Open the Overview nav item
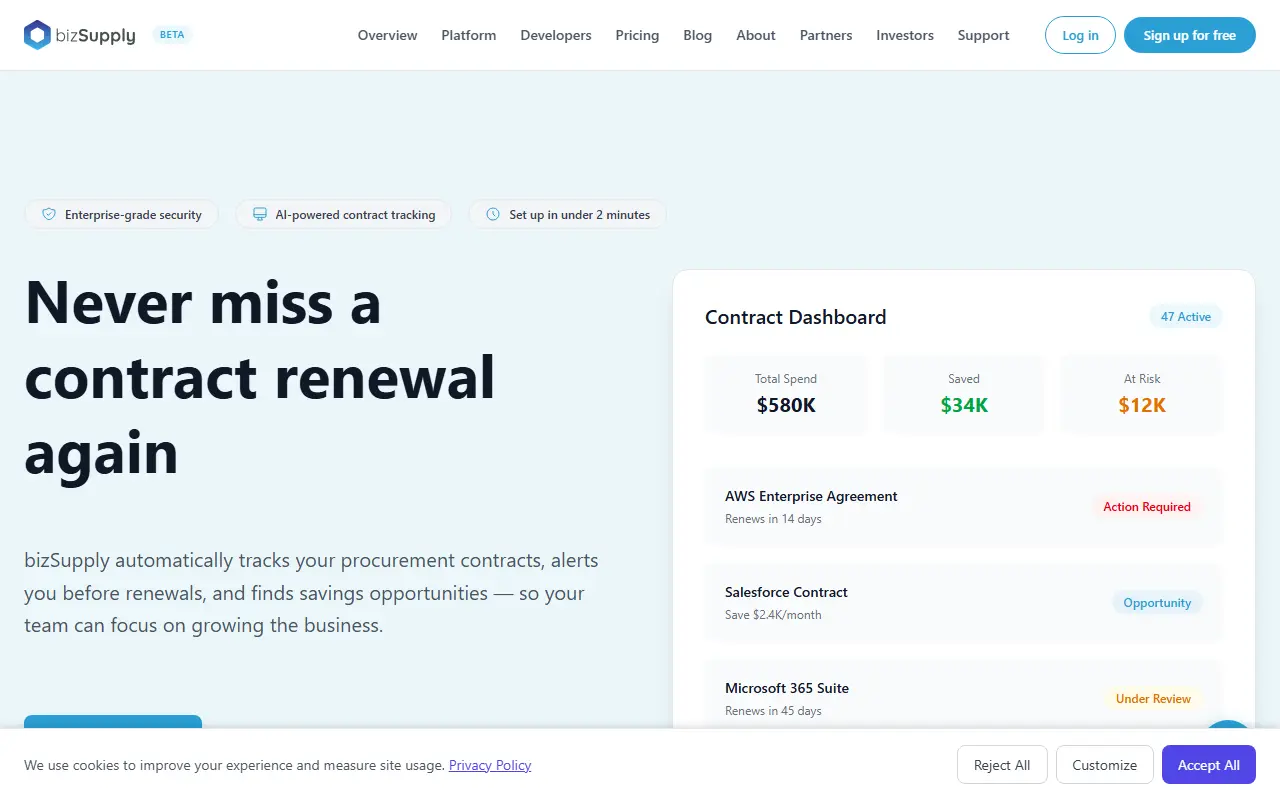The height and width of the screenshot is (800, 1280). [387, 35]
